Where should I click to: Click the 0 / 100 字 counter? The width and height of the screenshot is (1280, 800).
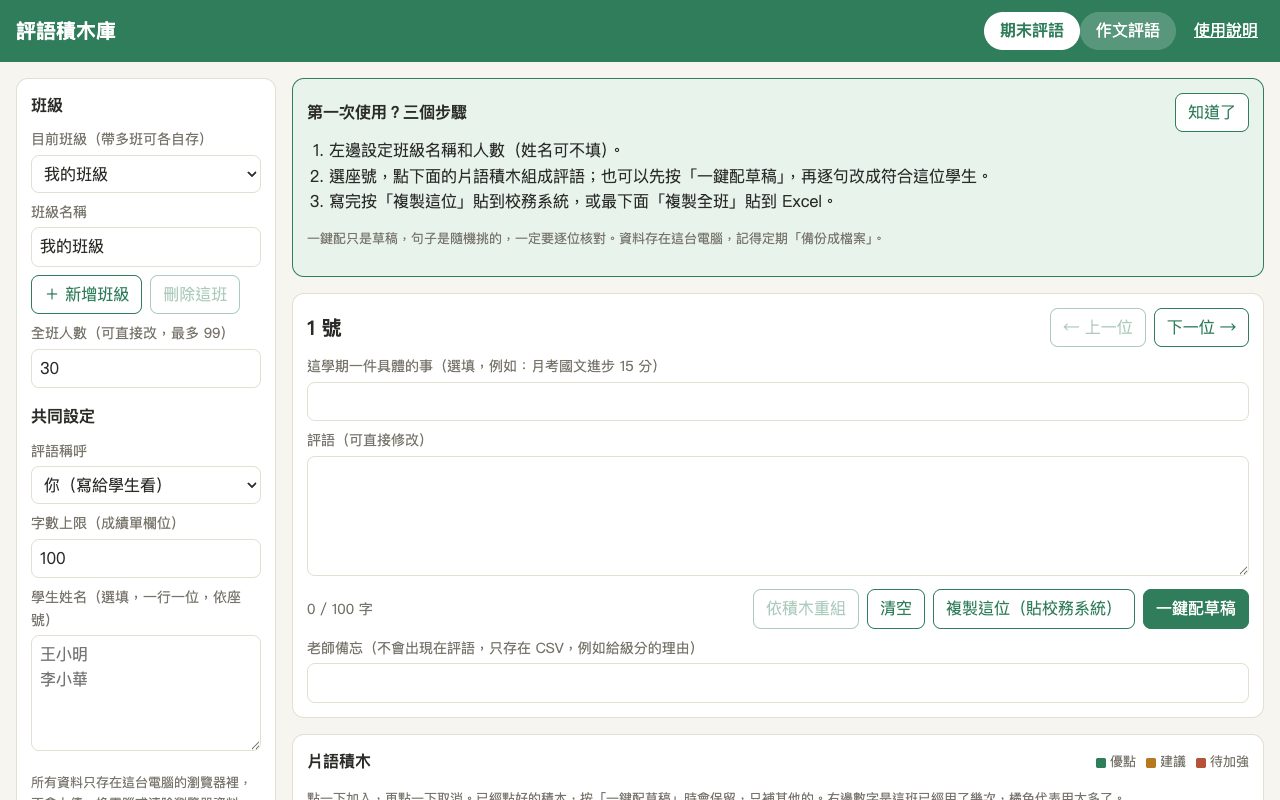[340, 609]
